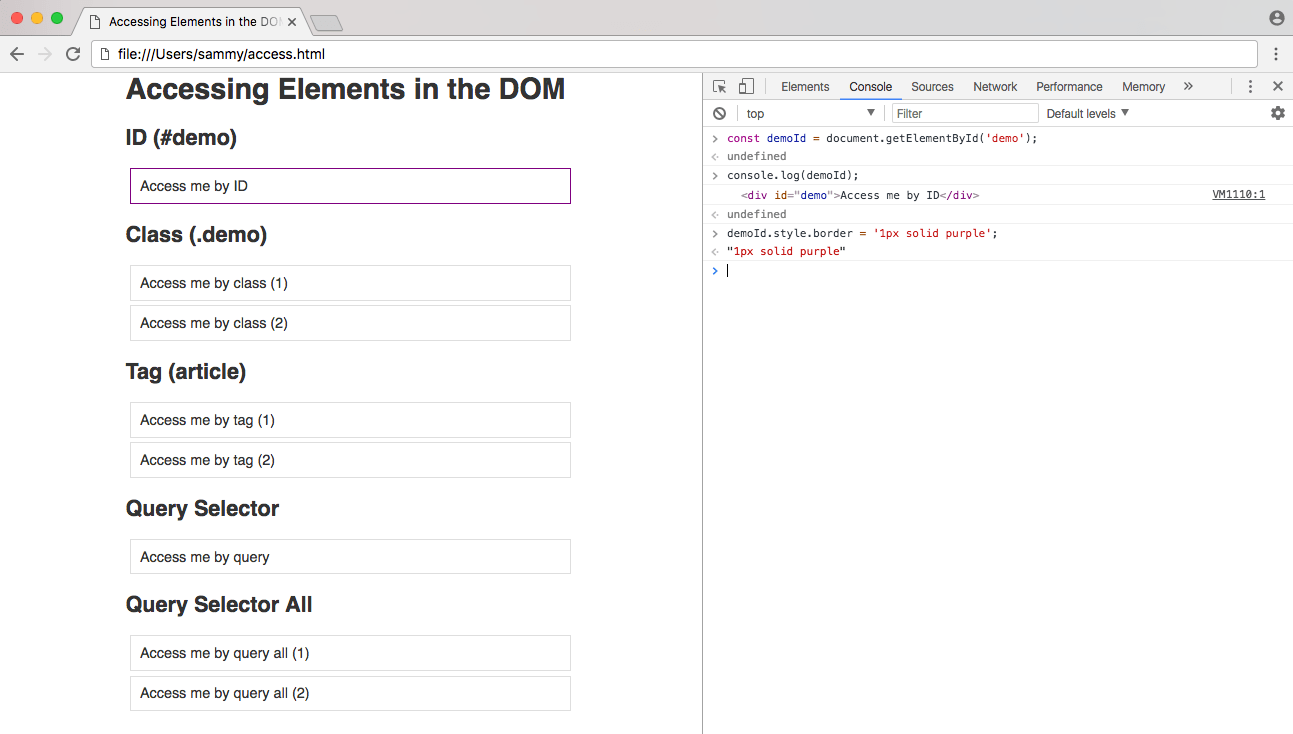Open Chrome's three-dot menu
The height and width of the screenshot is (734, 1293).
coord(1276,54)
